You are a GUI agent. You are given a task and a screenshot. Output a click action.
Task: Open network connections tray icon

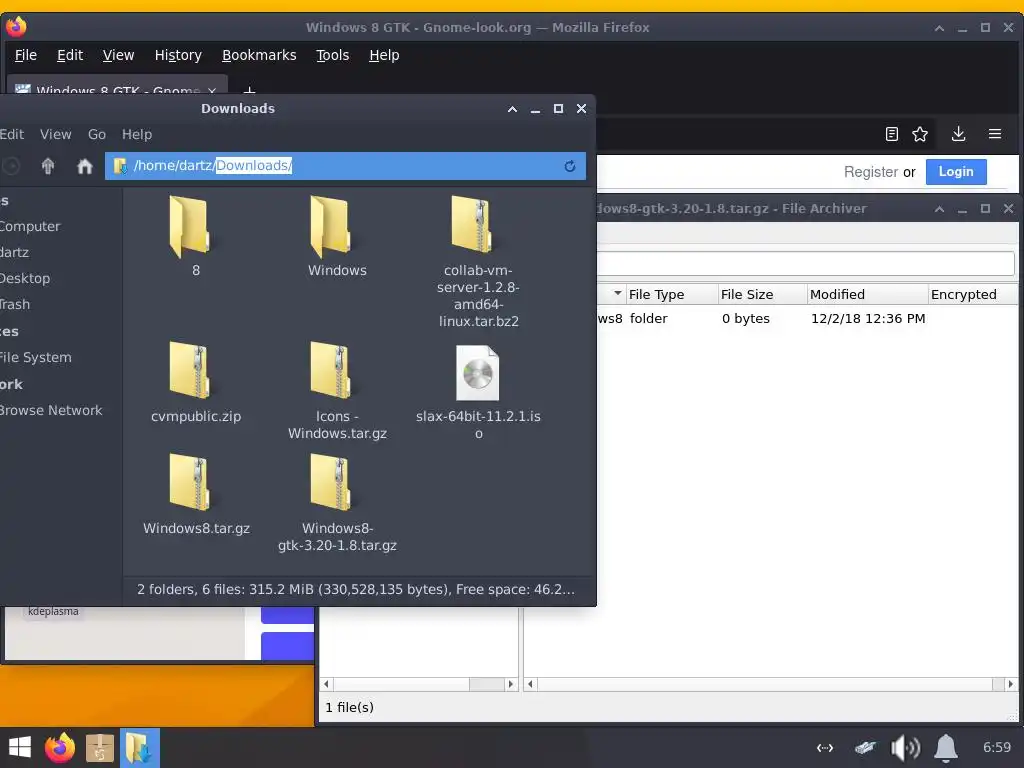click(x=825, y=748)
